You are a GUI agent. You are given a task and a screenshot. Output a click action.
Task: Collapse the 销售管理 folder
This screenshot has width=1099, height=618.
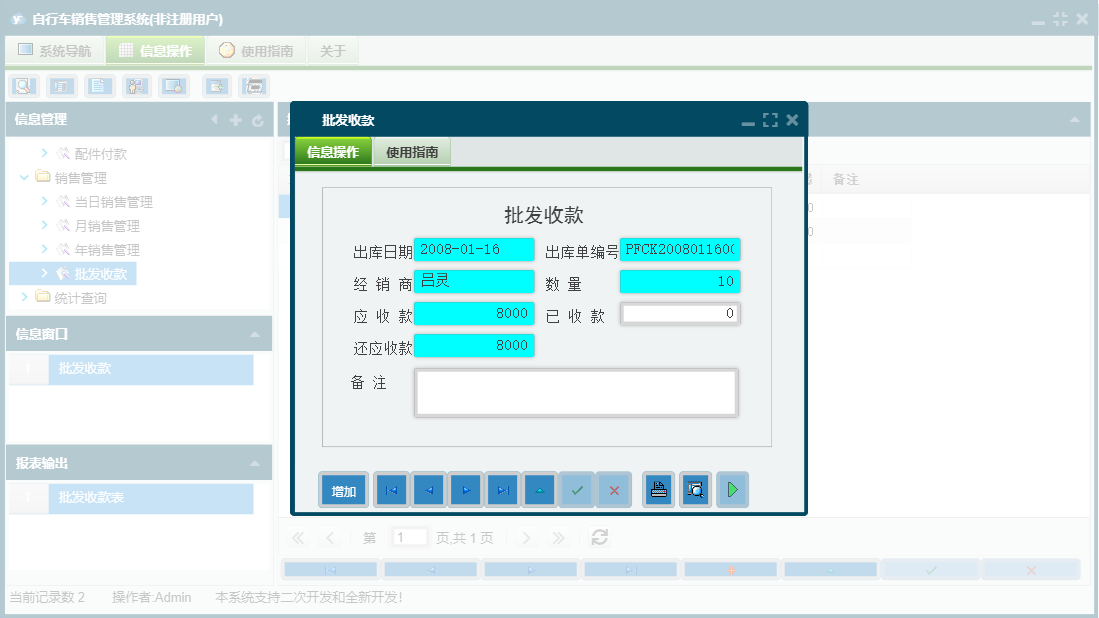(24, 177)
